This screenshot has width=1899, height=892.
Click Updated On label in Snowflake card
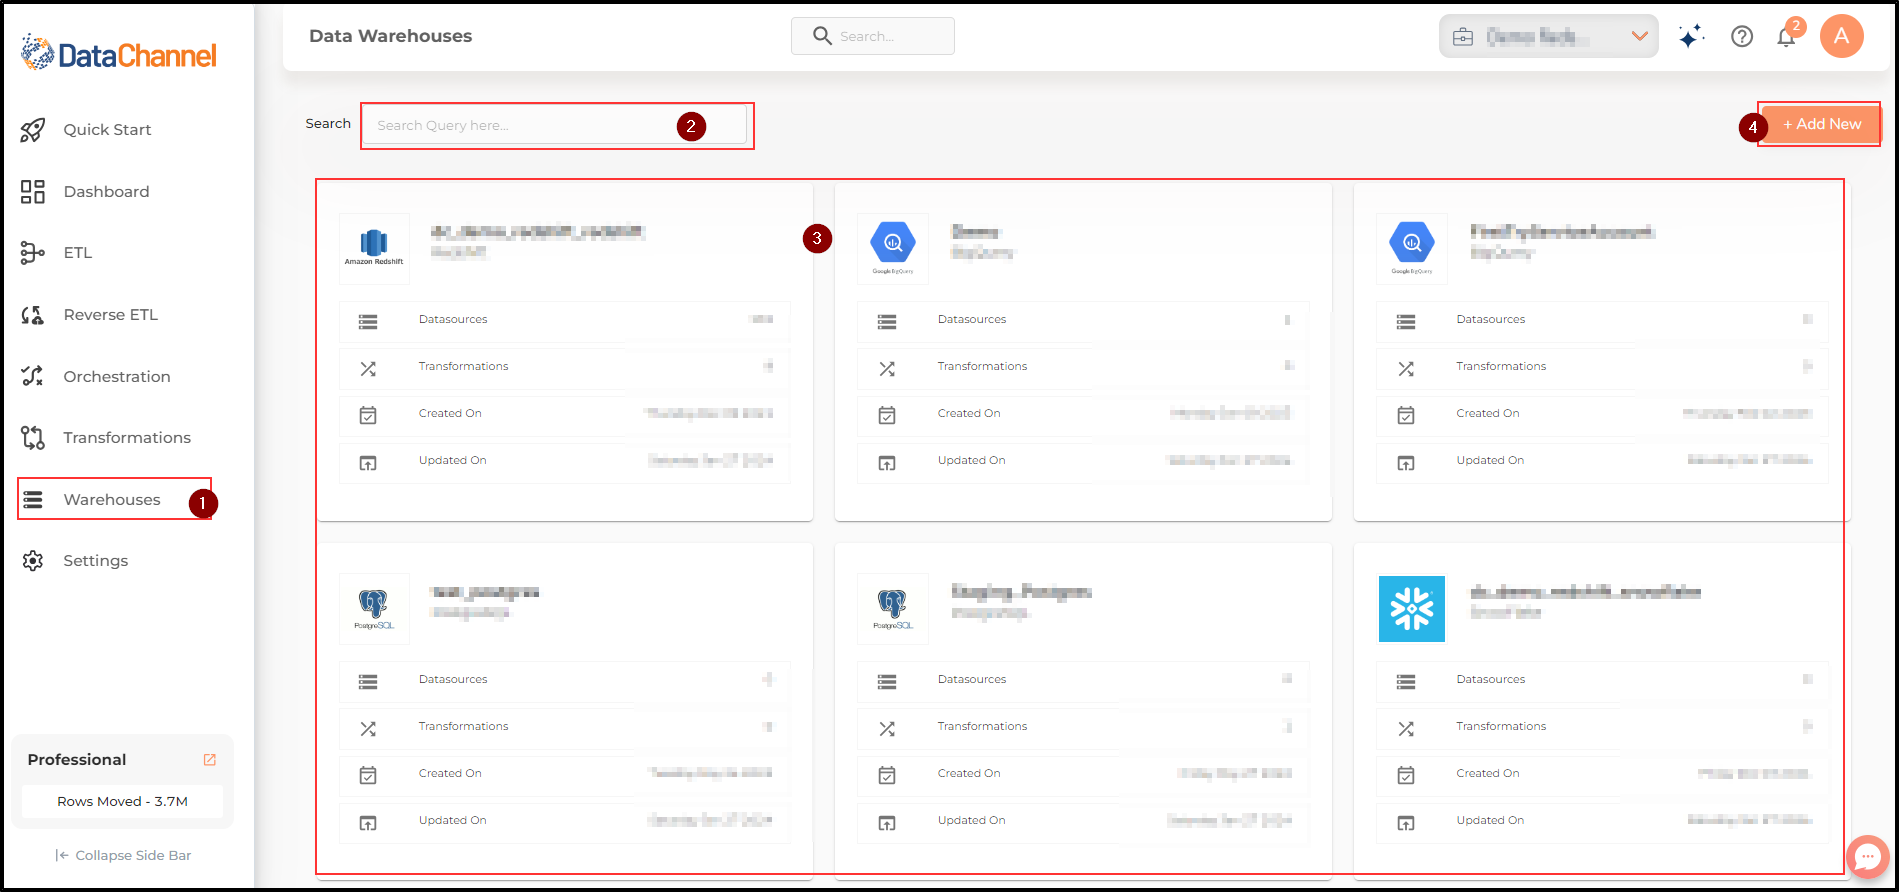[1490, 821]
